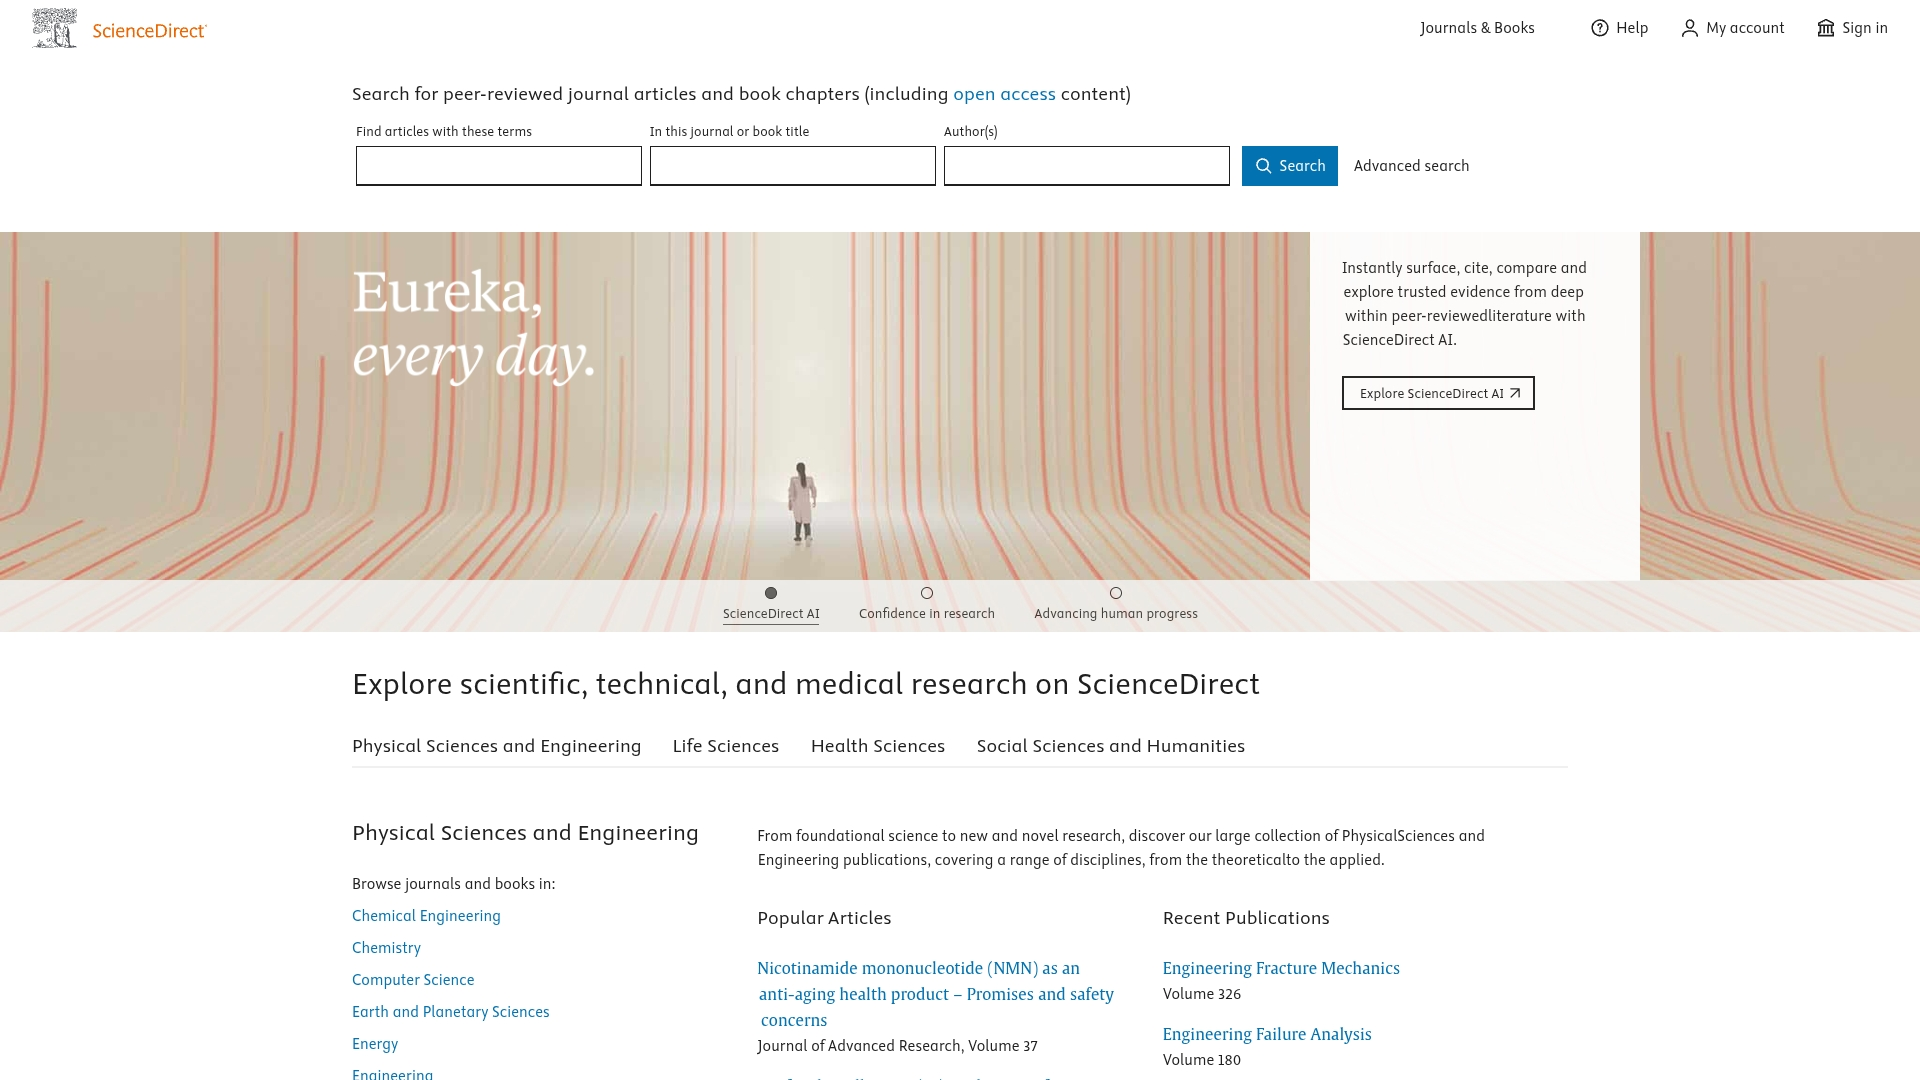Click the ScienceDirect wordmark in the header
Image resolution: width=1920 pixels, height=1080 pixels.
pos(148,29)
